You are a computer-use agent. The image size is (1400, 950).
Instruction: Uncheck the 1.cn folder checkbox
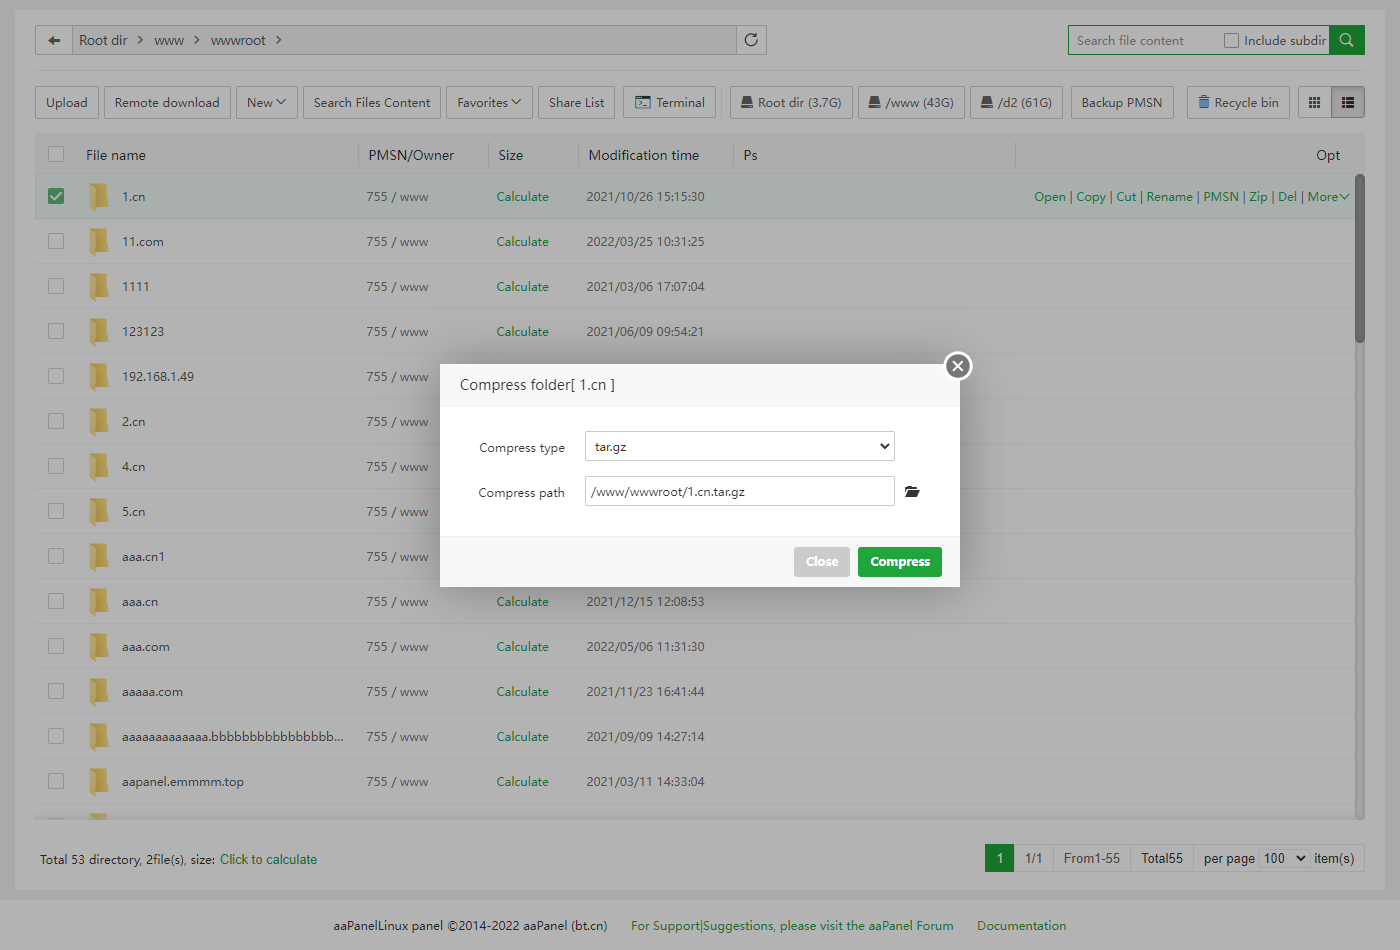(56, 196)
